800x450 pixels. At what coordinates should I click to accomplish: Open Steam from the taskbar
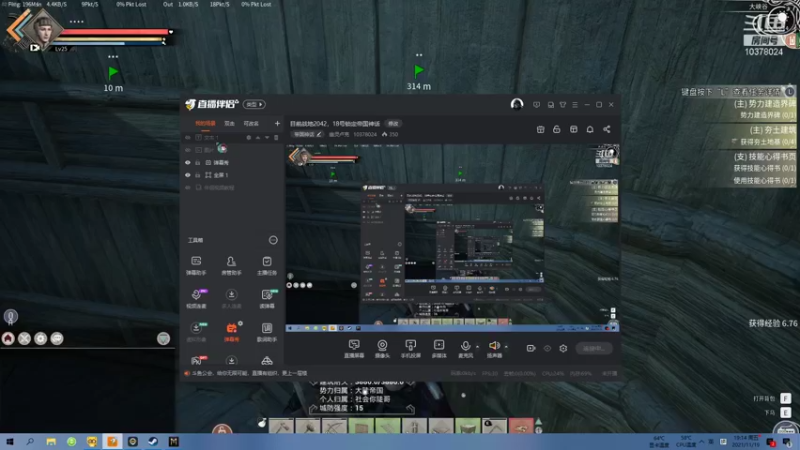coord(153,441)
